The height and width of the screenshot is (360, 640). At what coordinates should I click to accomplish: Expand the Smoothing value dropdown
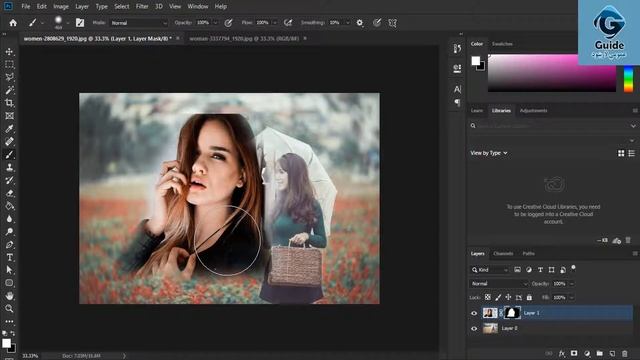click(x=347, y=23)
